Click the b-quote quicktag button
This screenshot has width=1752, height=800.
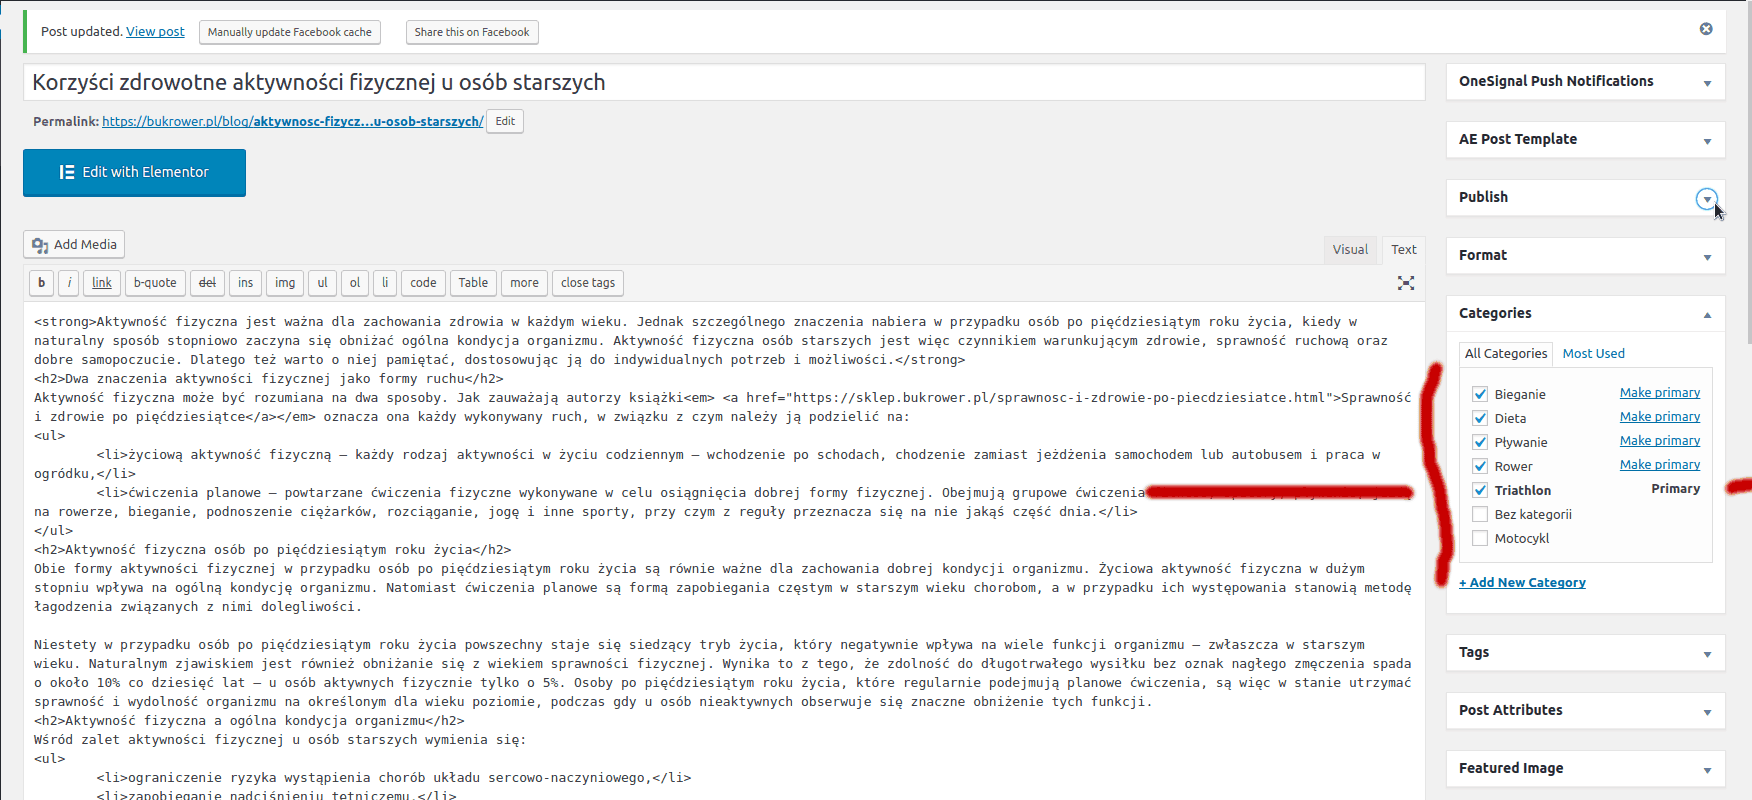(x=155, y=283)
